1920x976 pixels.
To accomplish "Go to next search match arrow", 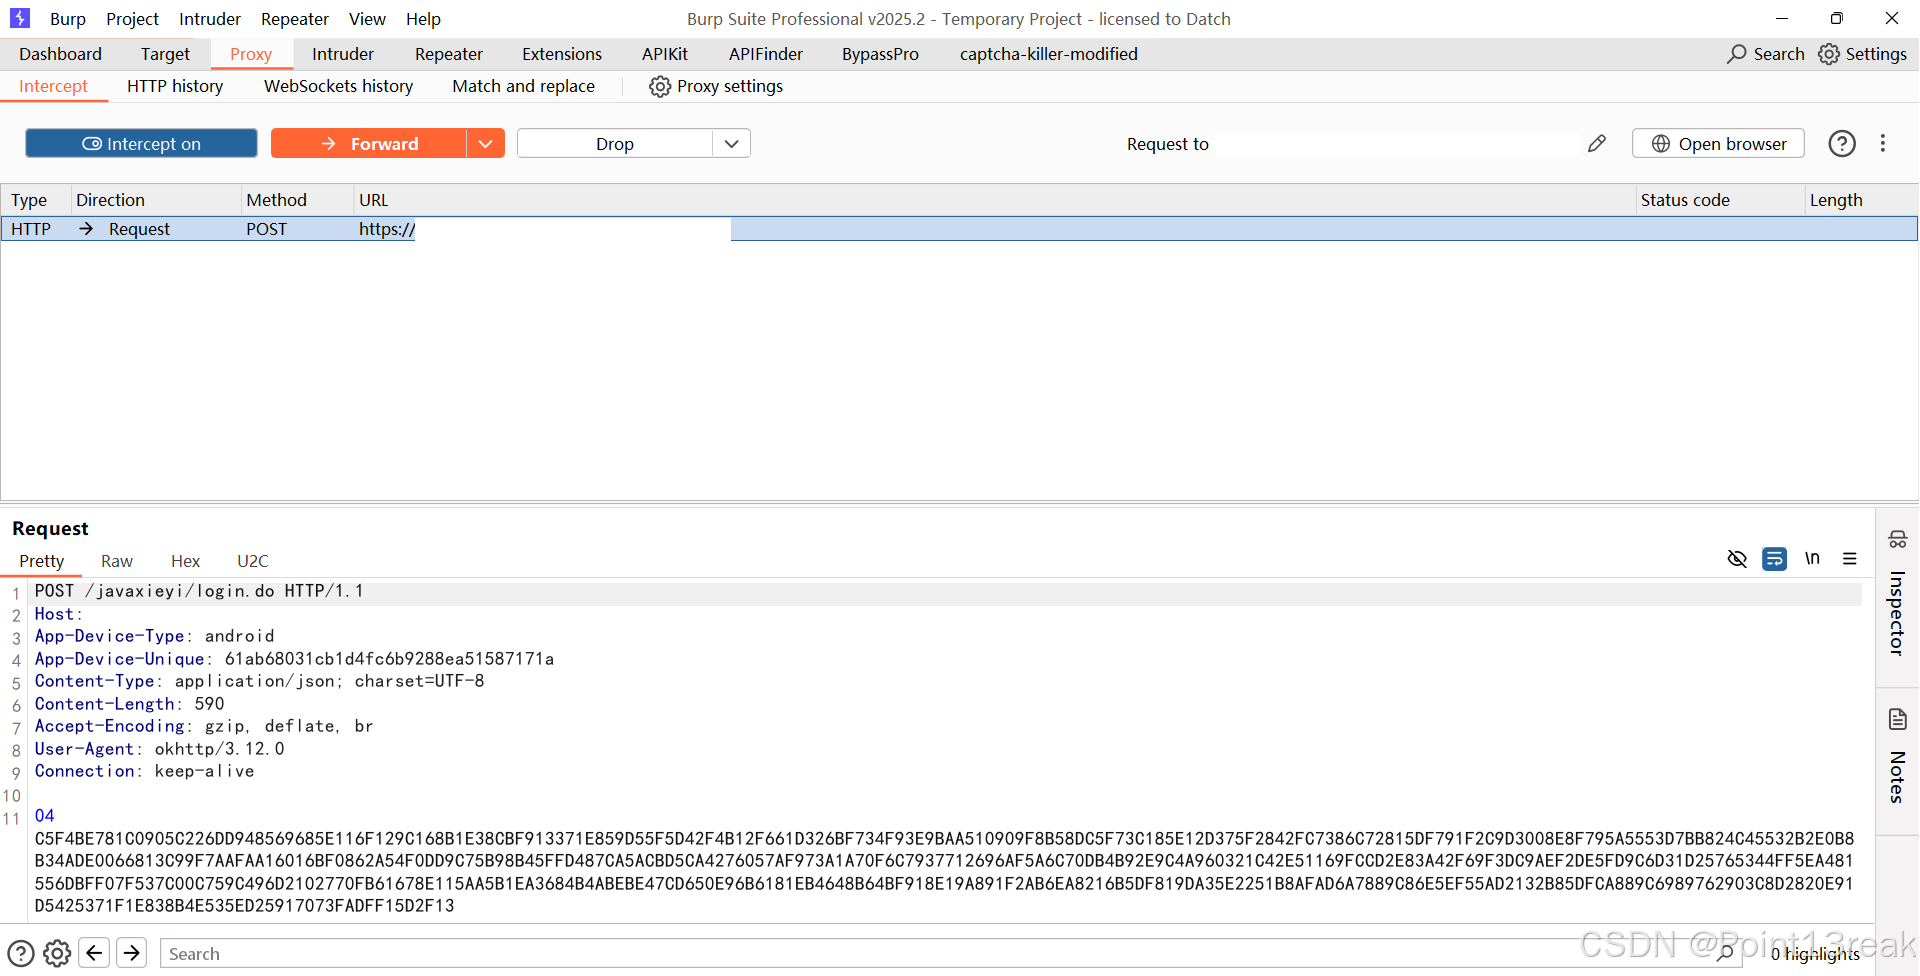I will point(132,953).
